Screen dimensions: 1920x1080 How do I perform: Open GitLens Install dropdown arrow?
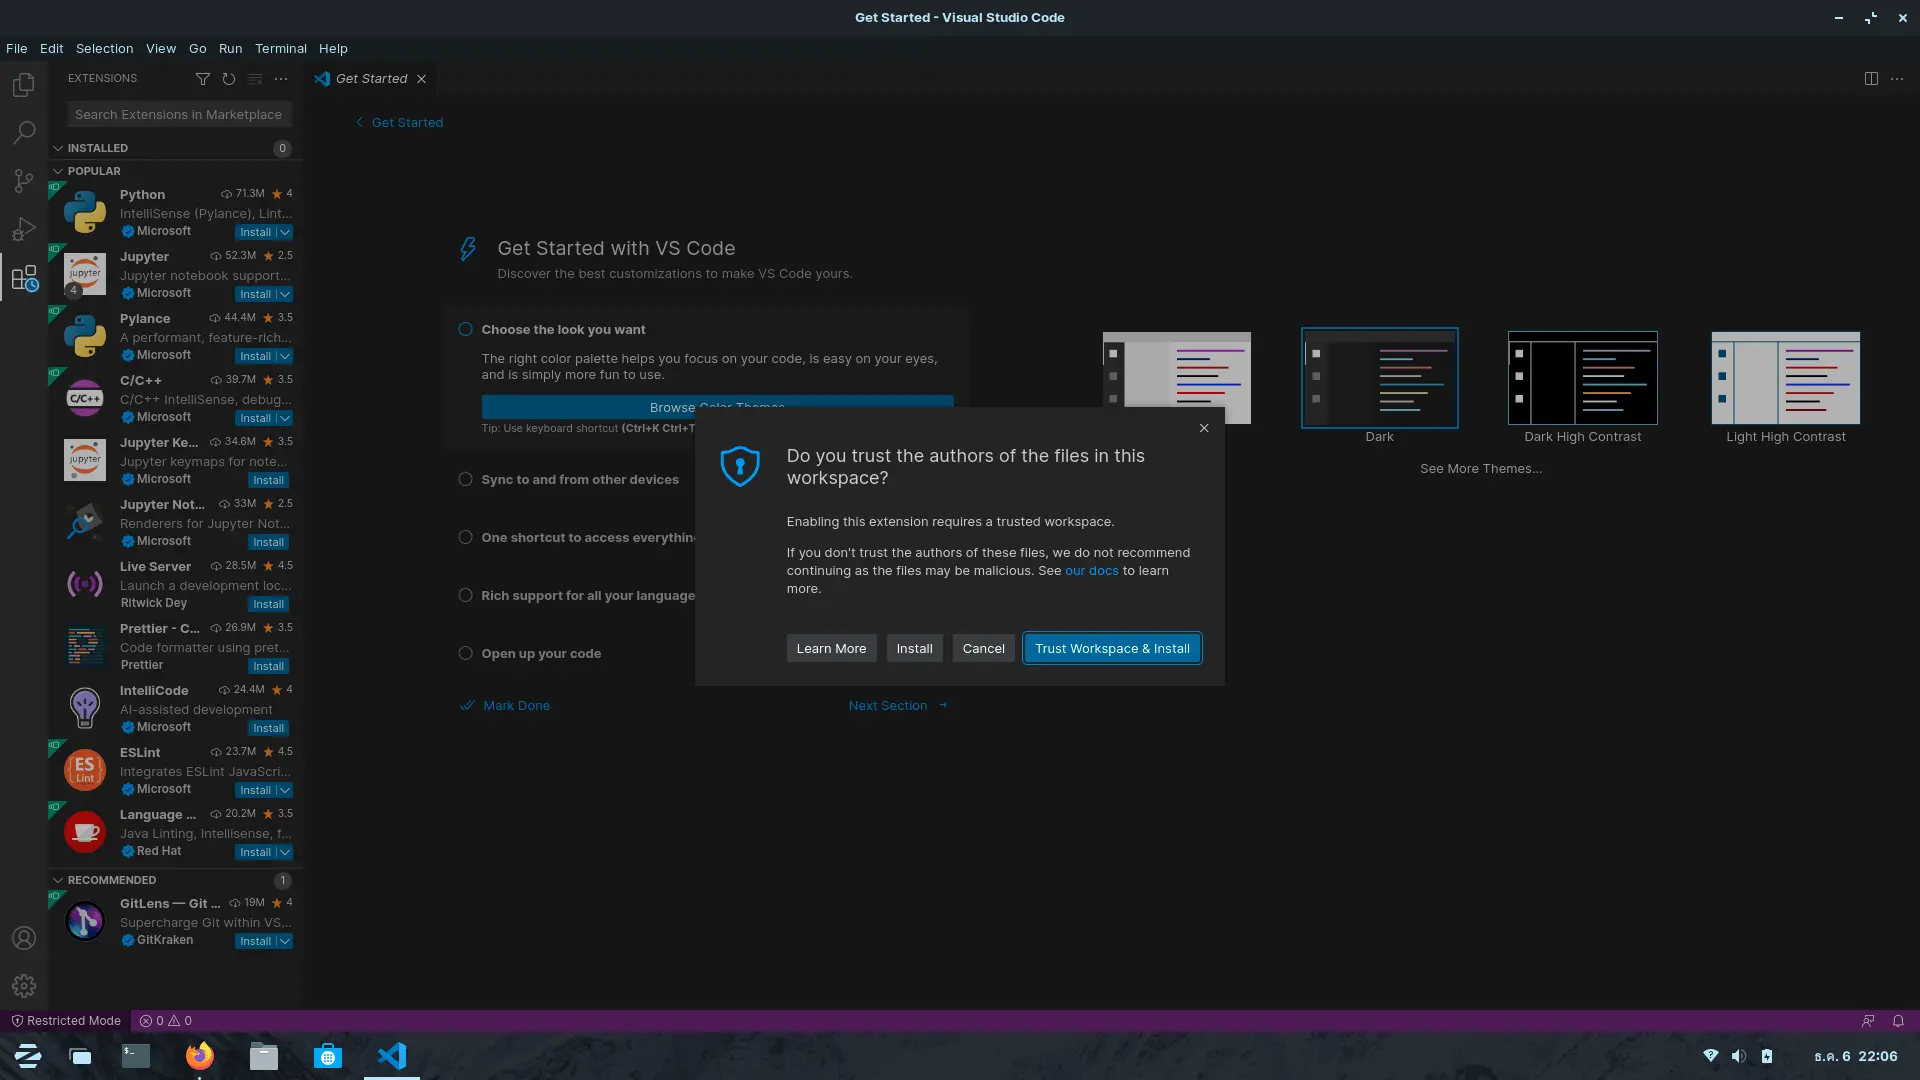point(285,941)
